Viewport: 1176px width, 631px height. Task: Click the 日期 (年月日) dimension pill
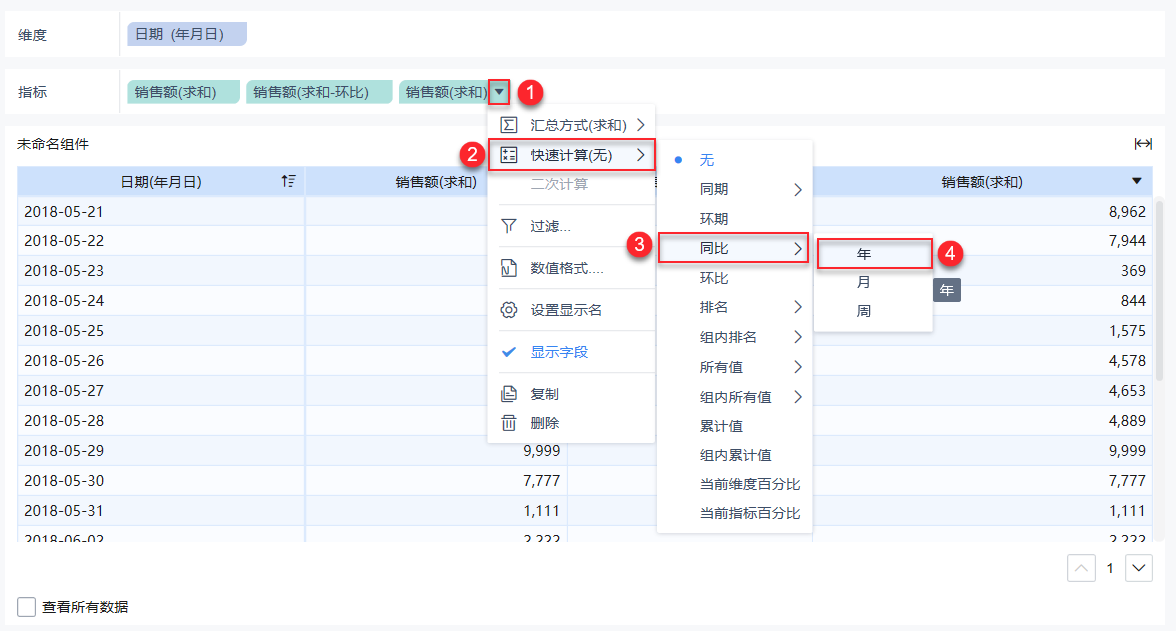coord(186,34)
